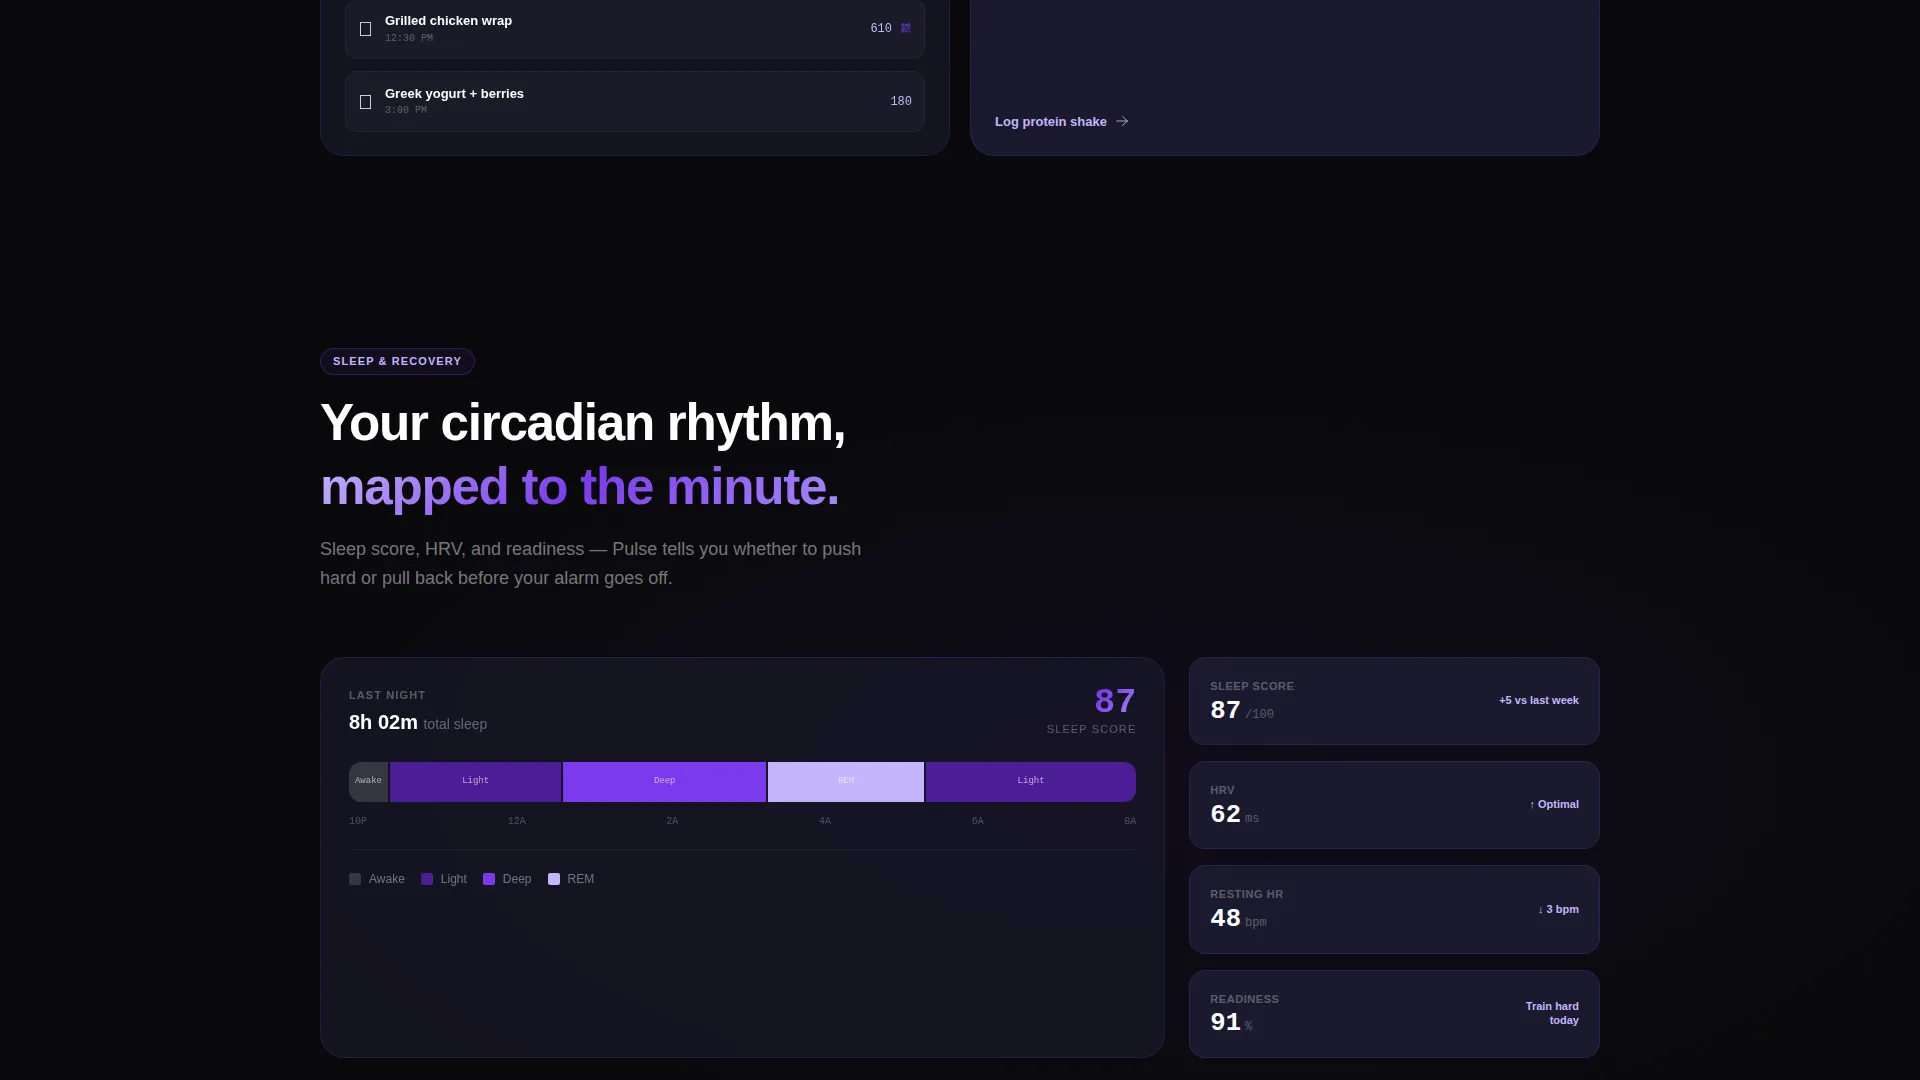Screen dimensions: 1920x1080
Task: Select the Sleep & Recovery section badge
Action: click(x=397, y=361)
